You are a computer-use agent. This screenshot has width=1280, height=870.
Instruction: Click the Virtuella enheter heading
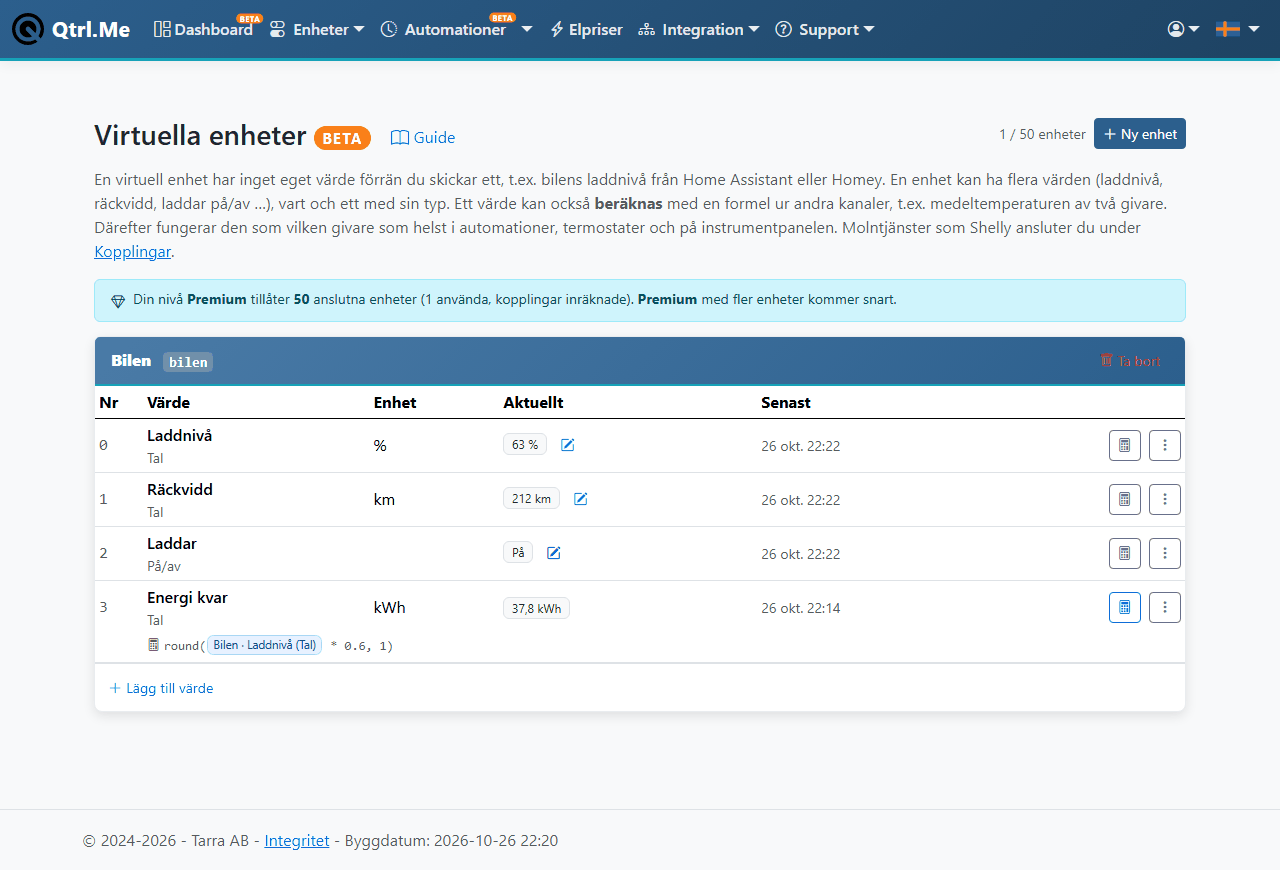(x=200, y=136)
